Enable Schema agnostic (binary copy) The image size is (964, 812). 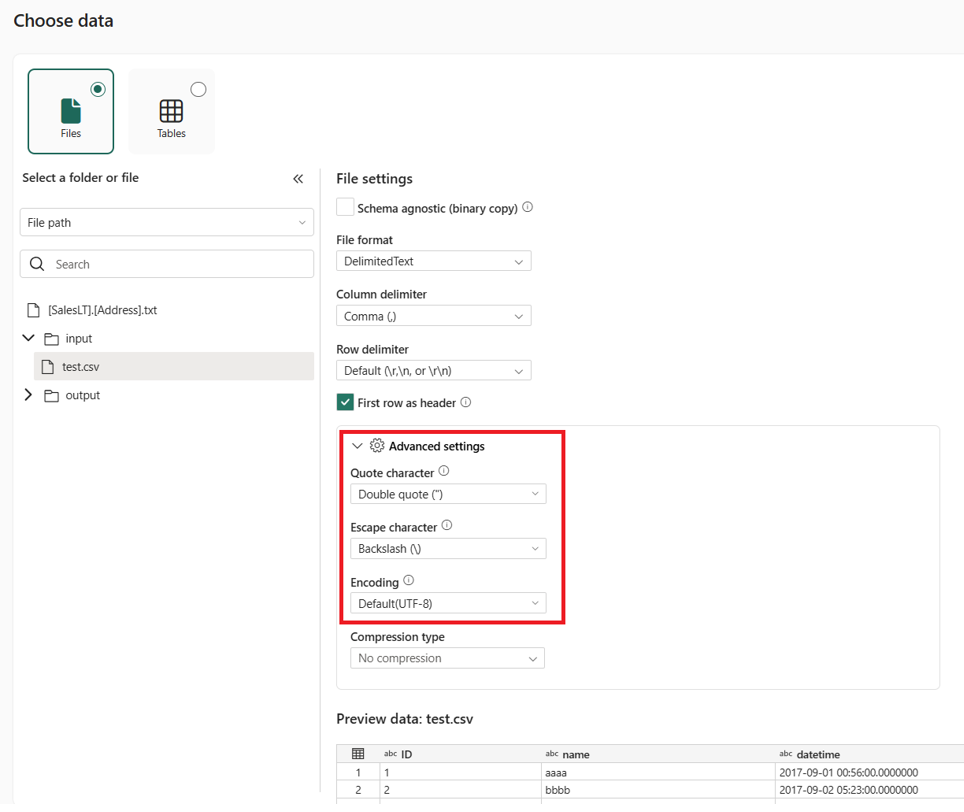pos(344,207)
